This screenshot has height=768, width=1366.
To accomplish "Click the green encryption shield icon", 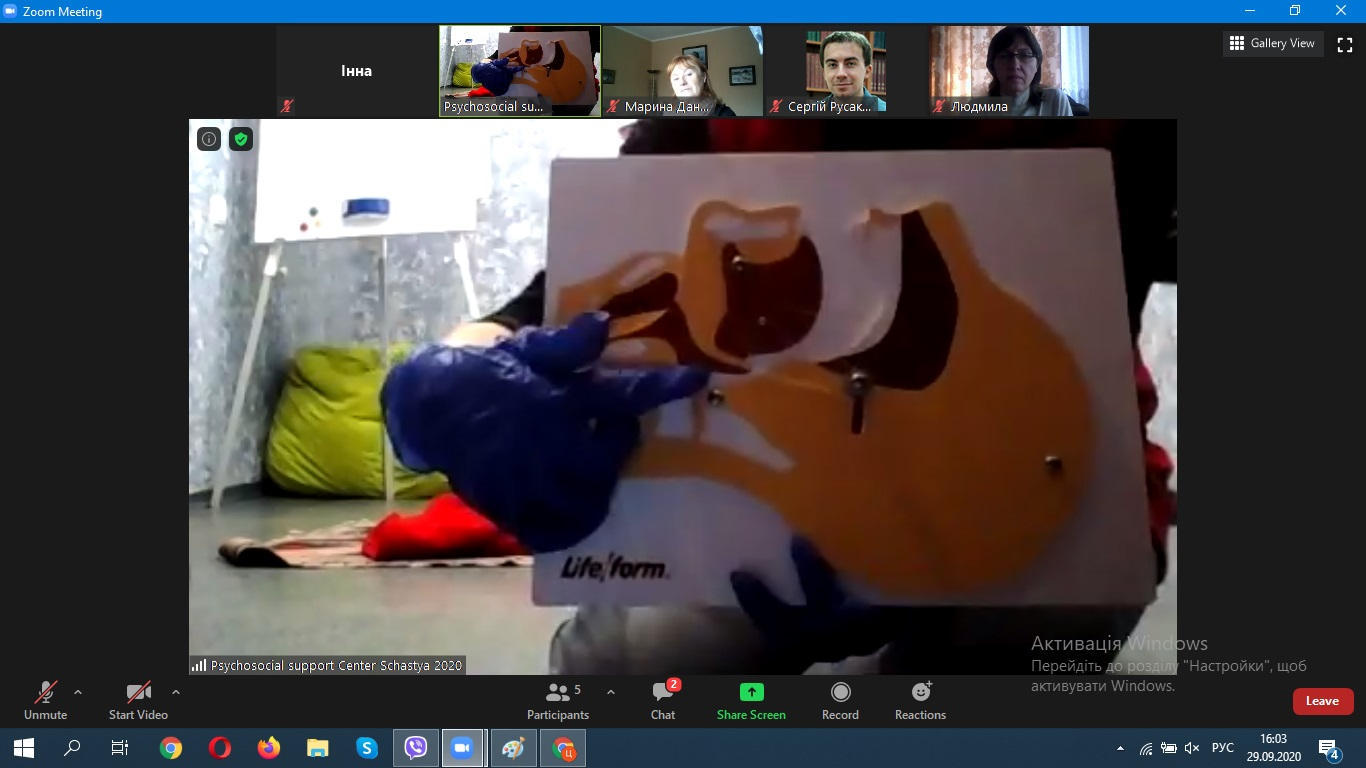I will (x=240, y=139).
